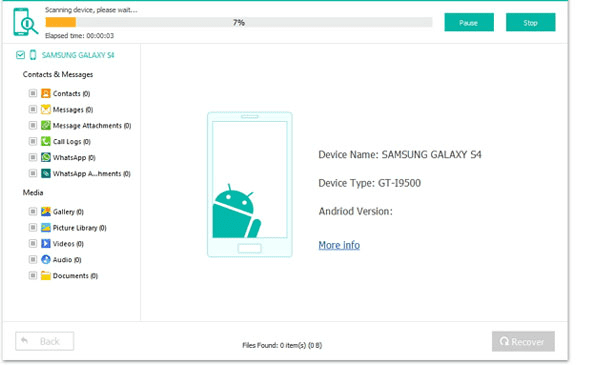Stop the device scan
The image size is (600, 365).
click(x=530, y=23)
